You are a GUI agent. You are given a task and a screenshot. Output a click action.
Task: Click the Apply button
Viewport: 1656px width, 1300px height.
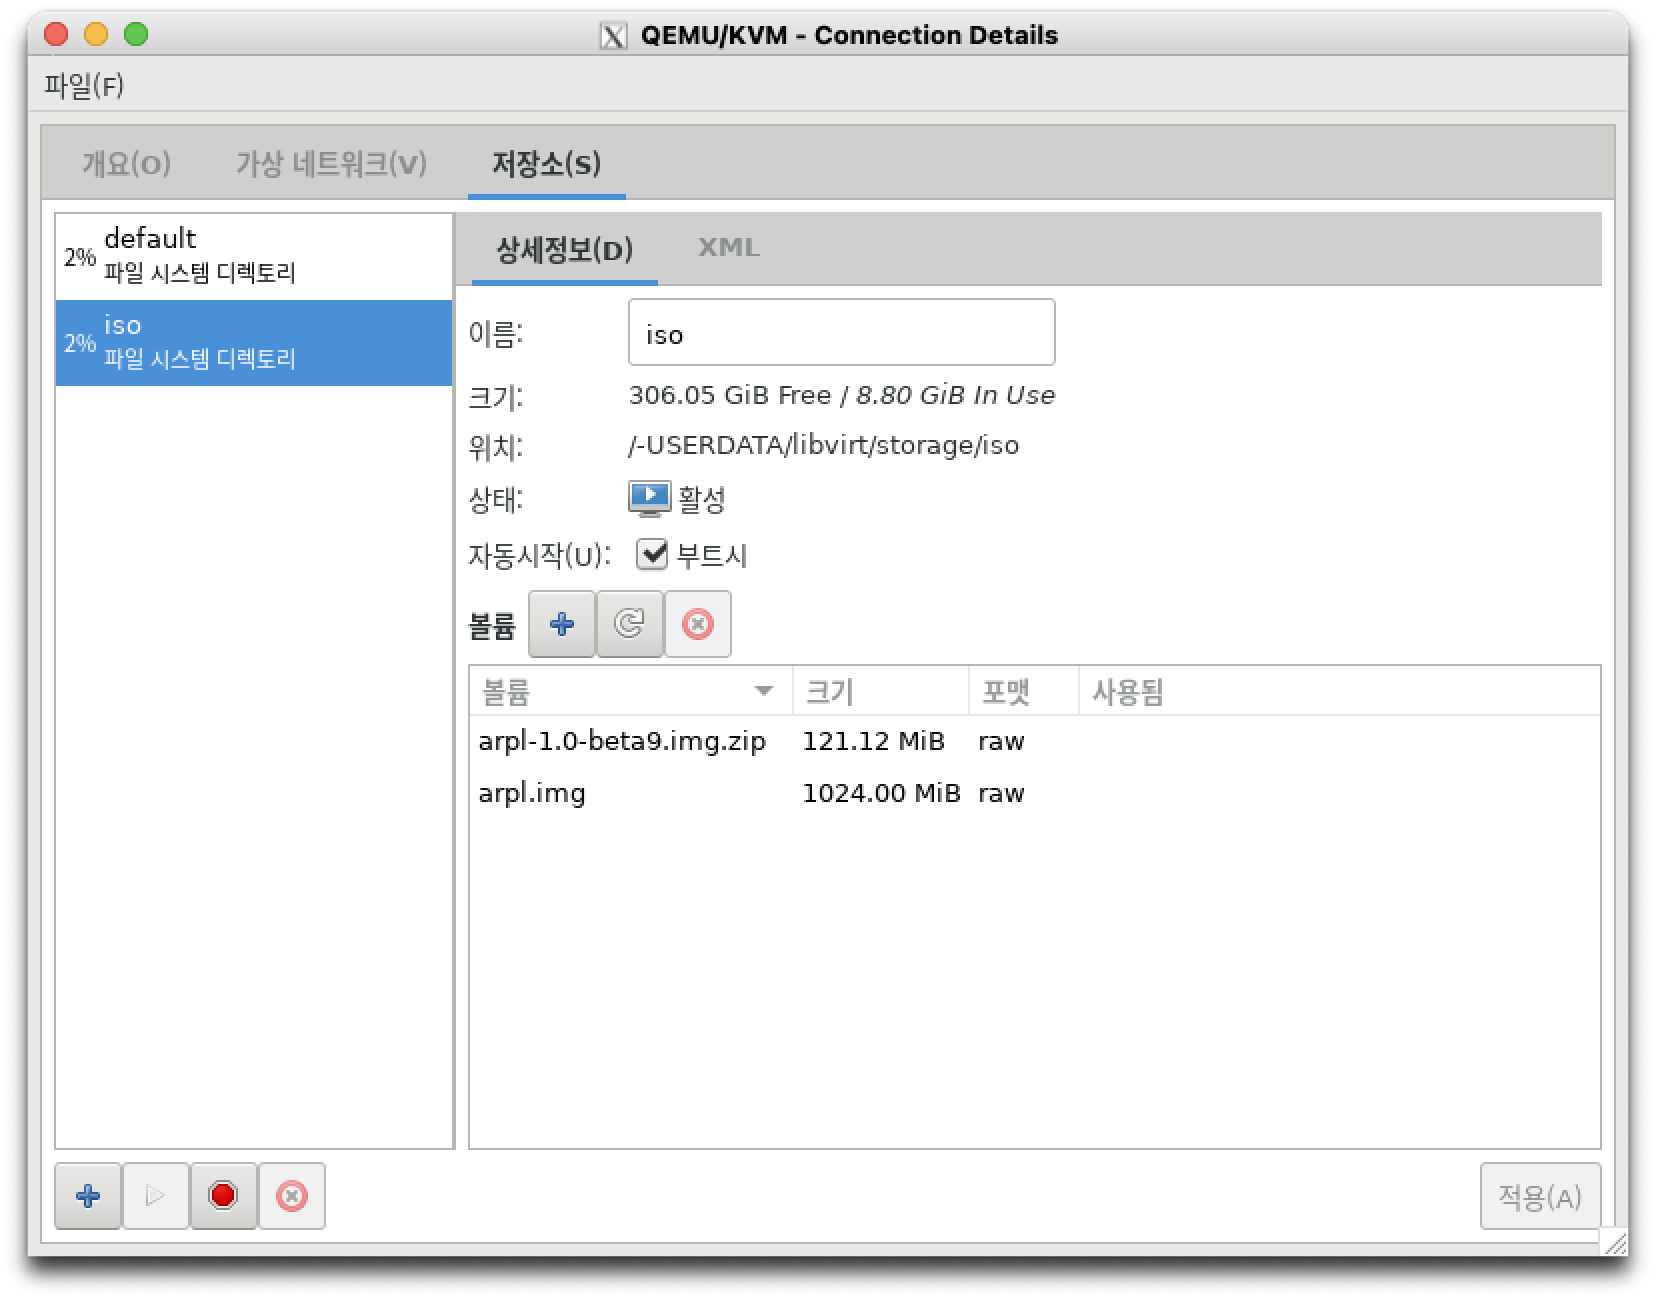[x=1539, y=1195]
